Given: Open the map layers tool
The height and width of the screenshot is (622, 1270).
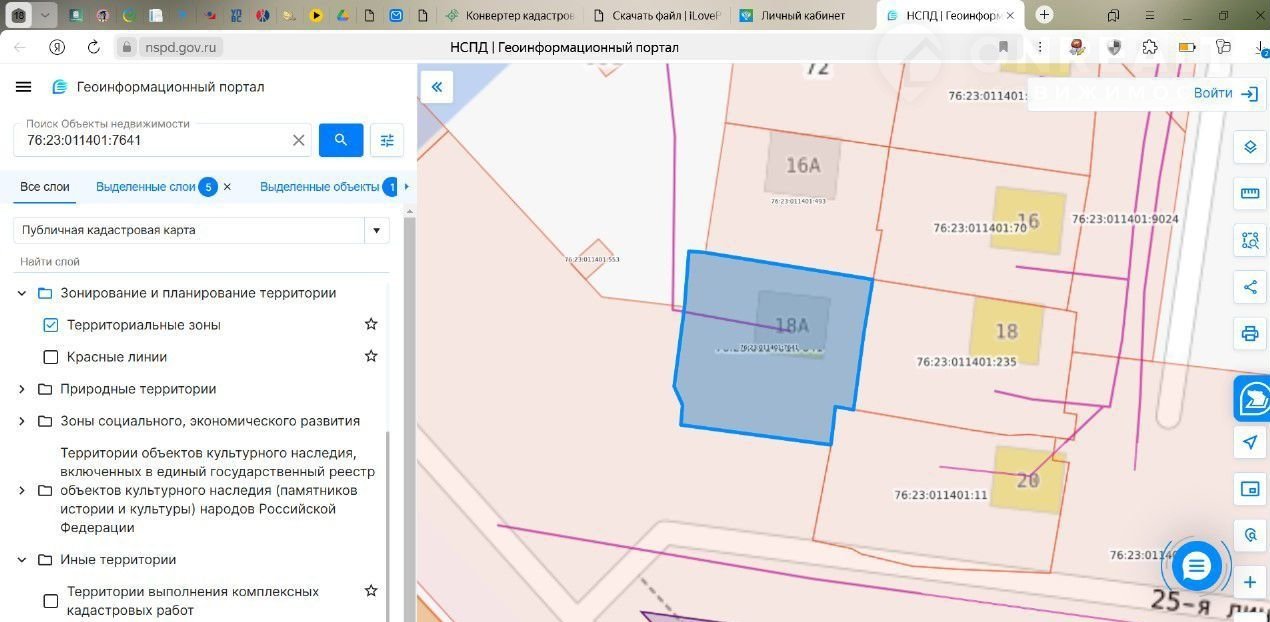Looking at the screenshot, I should (x=1249, y=147).
